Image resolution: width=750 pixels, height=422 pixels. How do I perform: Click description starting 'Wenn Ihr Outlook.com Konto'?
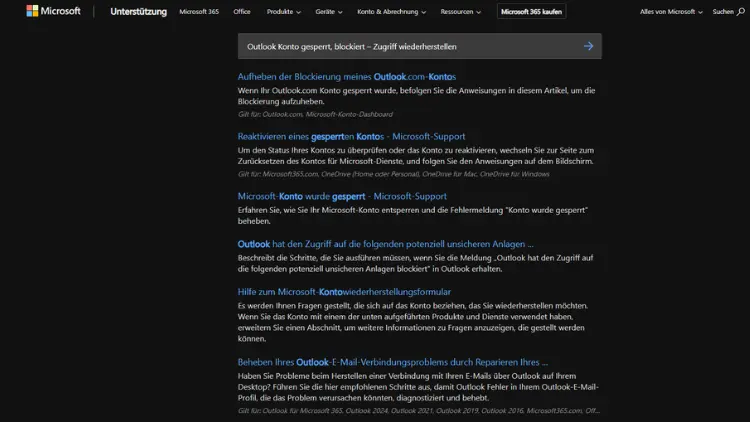pos(416,96)
